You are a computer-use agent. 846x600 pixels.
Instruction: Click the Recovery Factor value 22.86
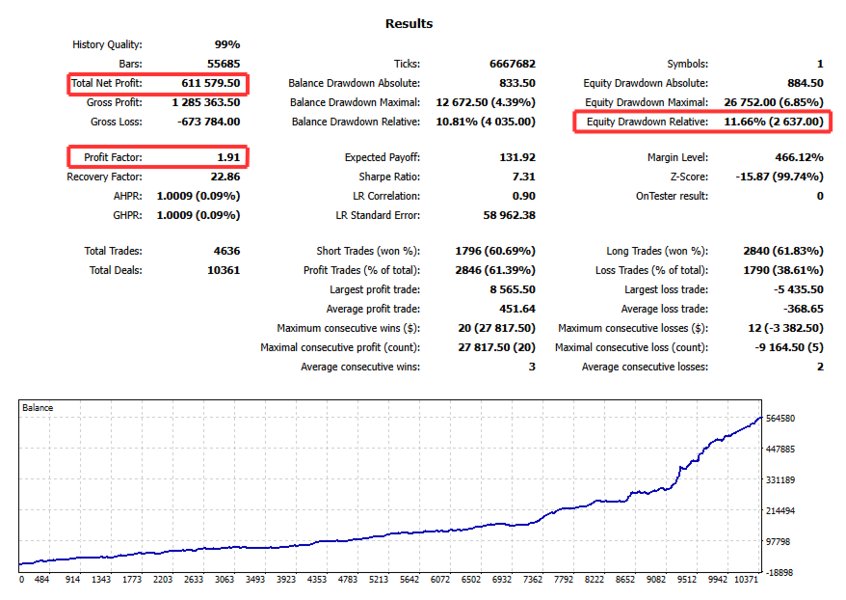(226, 177)
